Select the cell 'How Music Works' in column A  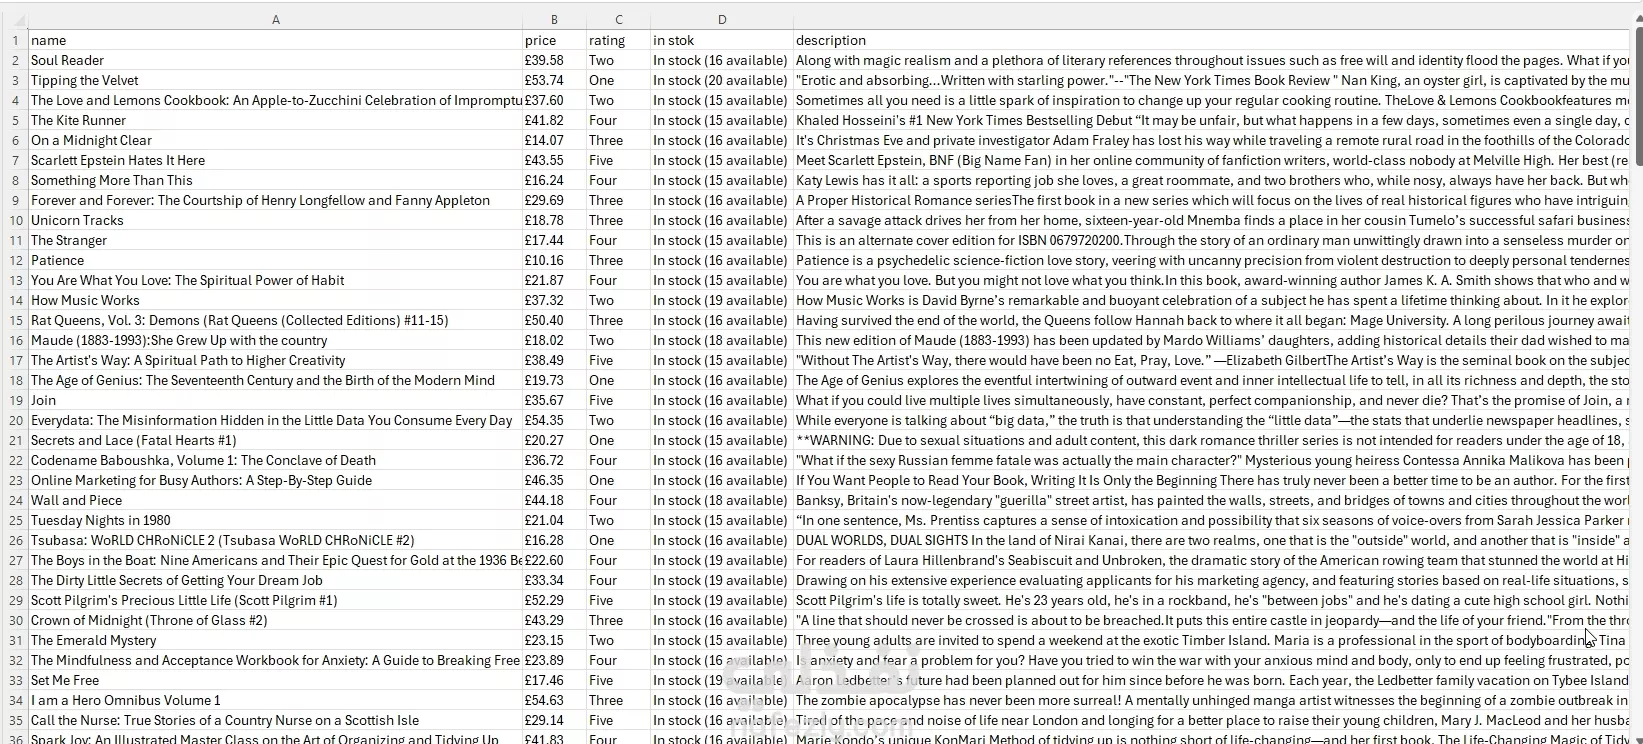point(275,300)
